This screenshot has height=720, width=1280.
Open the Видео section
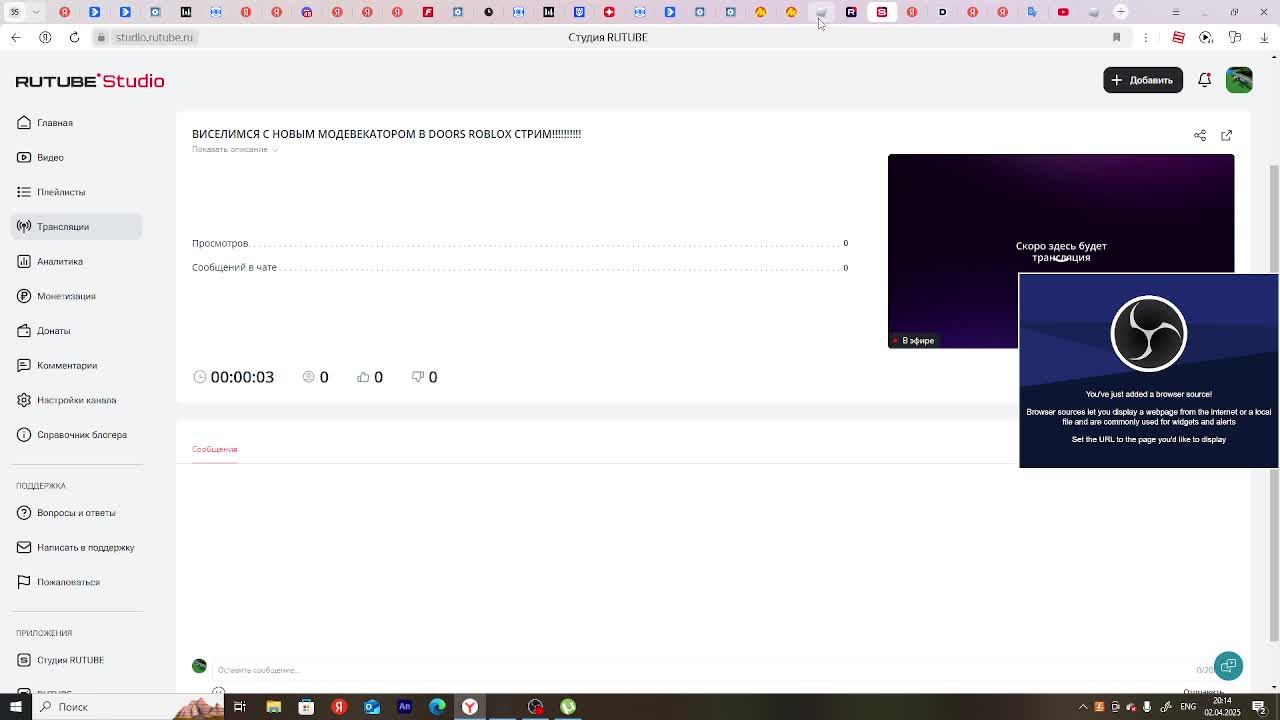pos(50,157)
